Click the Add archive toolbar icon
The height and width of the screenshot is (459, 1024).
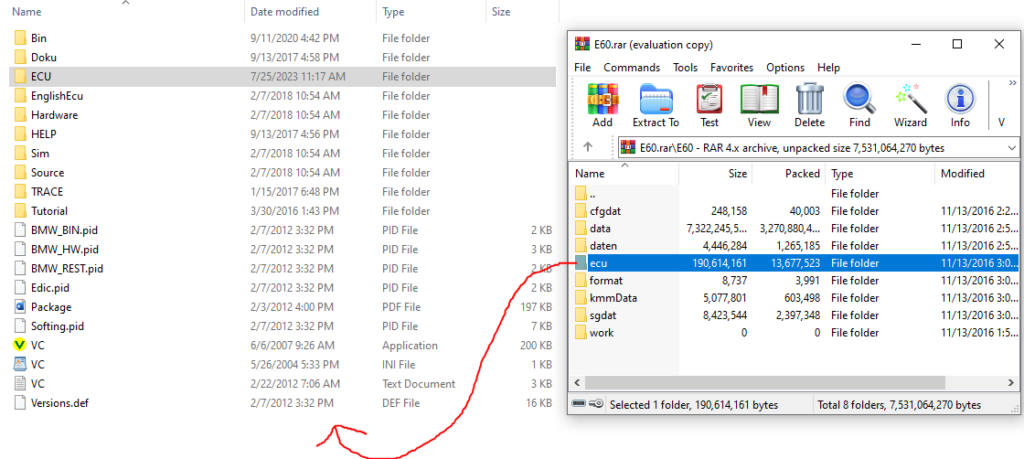(x=602, y=105)
